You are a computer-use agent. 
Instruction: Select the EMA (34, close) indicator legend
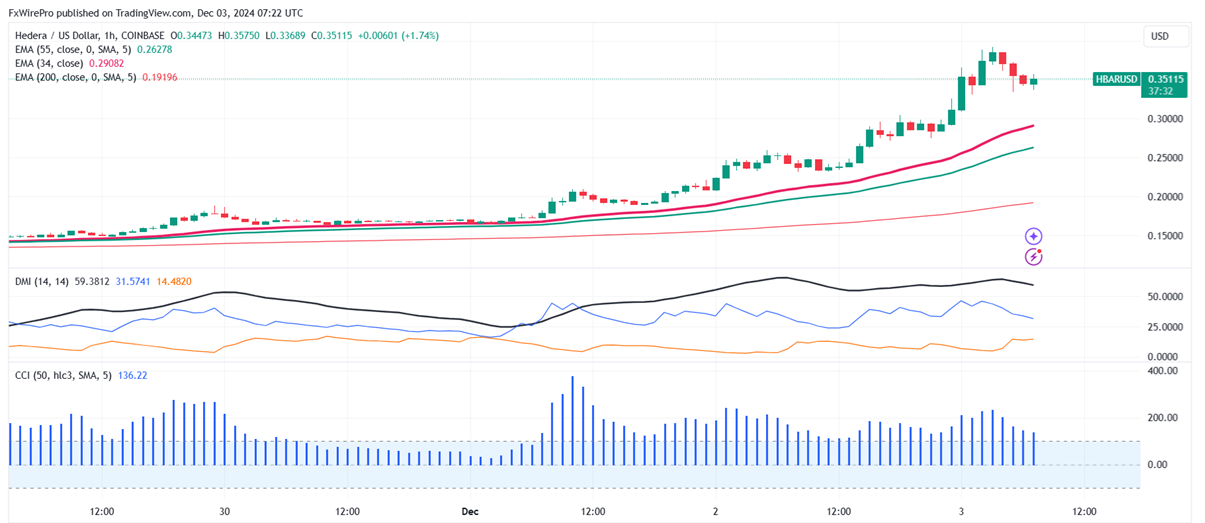click(x=56, y=63)
